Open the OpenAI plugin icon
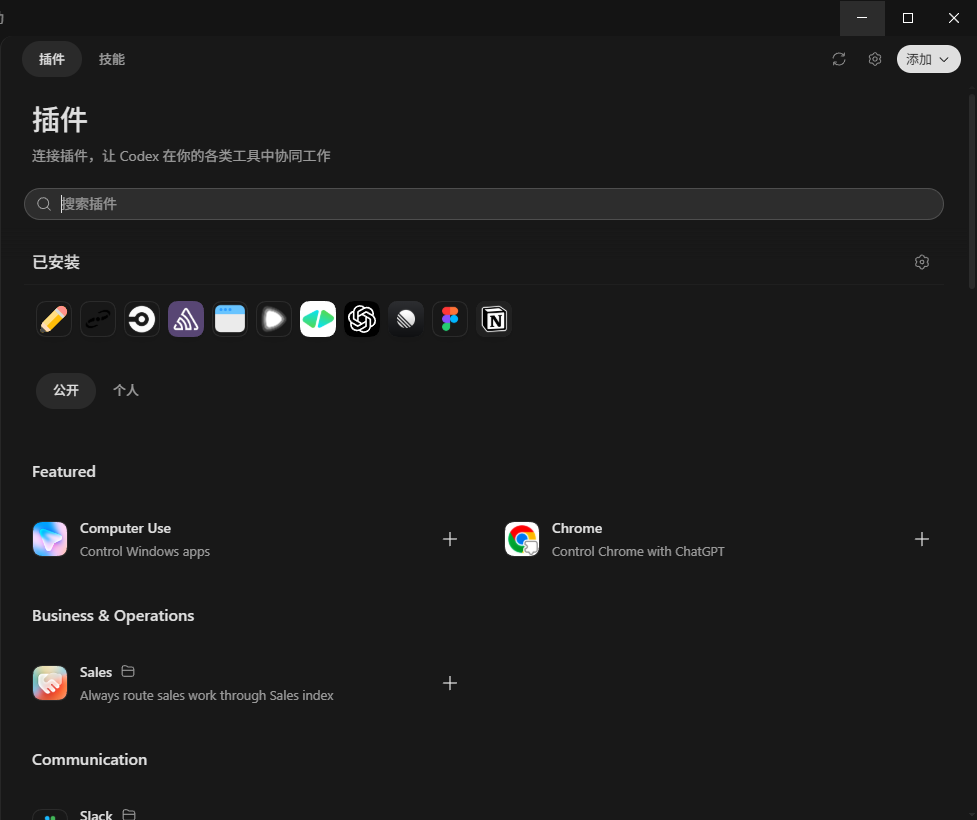977x820 pixels. pyautogui.click(x=362, y=319)
